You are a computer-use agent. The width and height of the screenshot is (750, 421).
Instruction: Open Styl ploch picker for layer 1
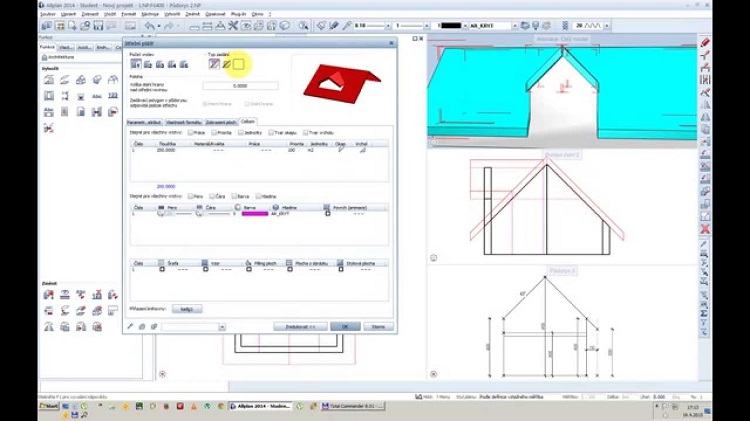pyautogui.click(x=341, y=269)
